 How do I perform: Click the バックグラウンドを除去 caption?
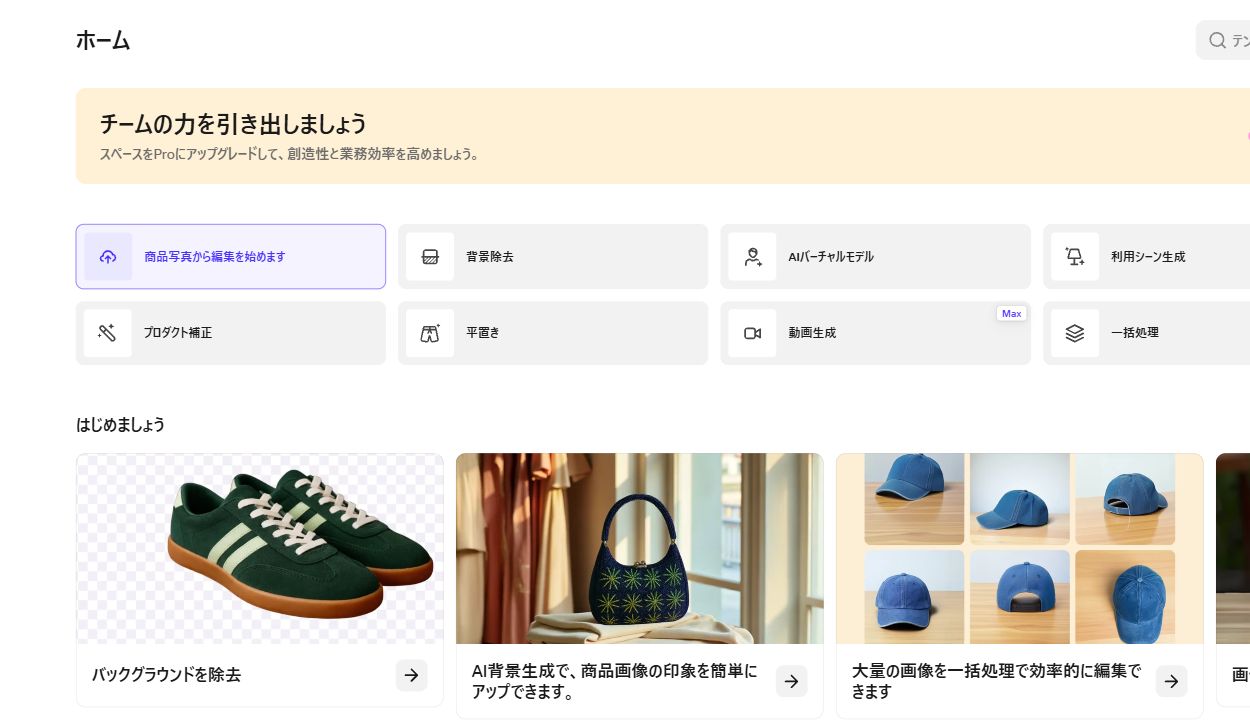[x=166, y=675]
